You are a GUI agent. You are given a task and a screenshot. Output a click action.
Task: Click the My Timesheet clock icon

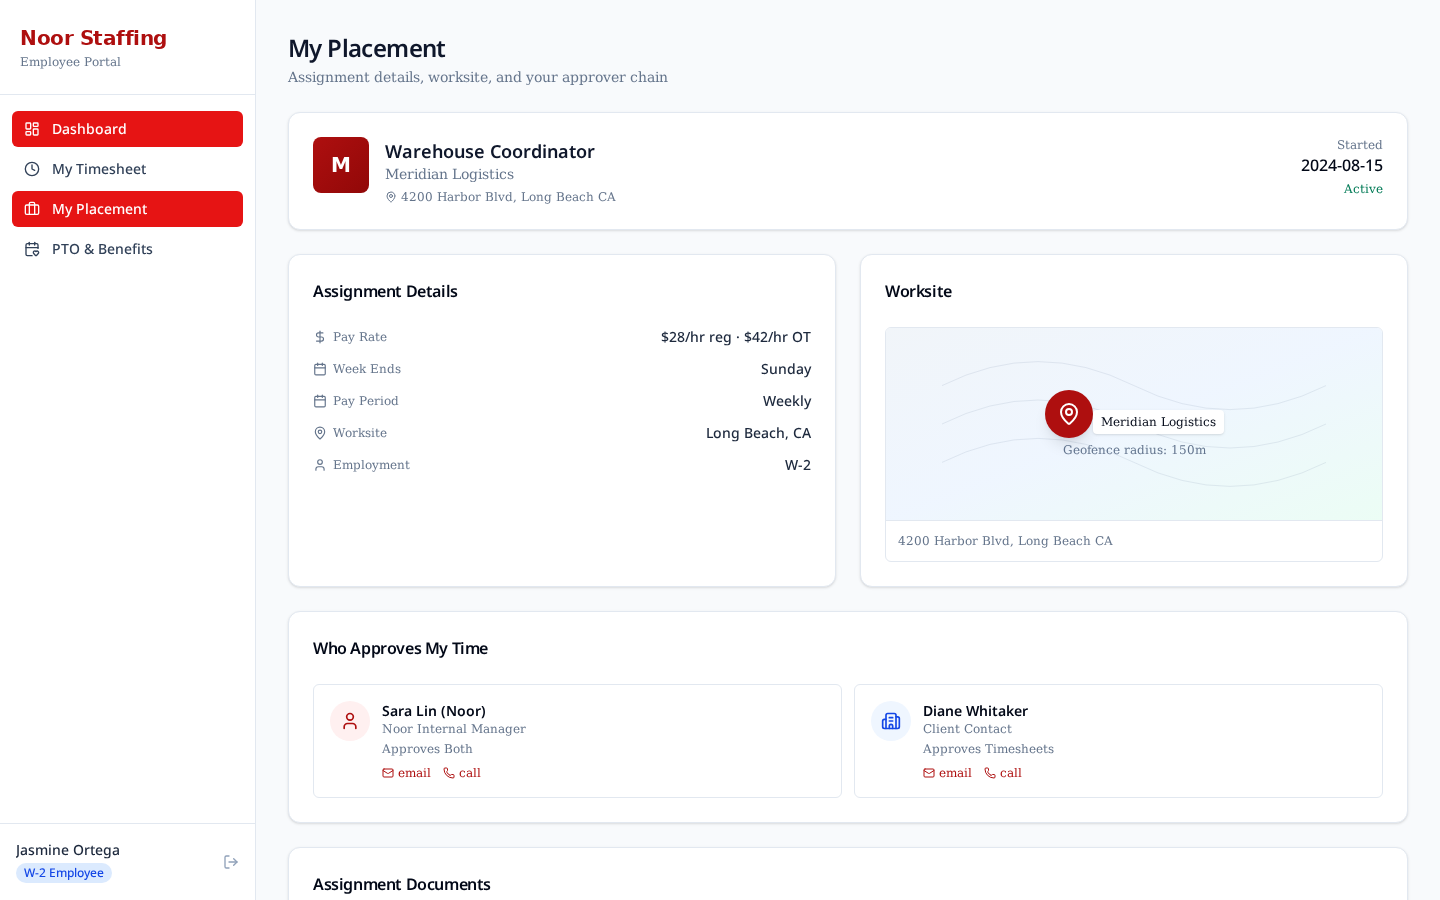32,169
